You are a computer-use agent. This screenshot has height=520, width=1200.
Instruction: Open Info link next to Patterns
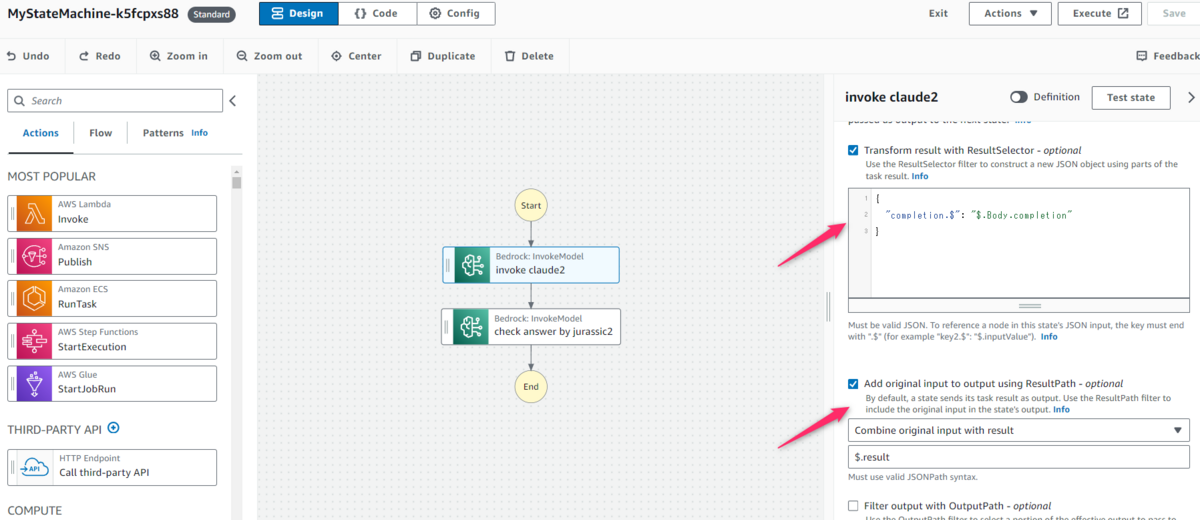(x=200, y=133)
